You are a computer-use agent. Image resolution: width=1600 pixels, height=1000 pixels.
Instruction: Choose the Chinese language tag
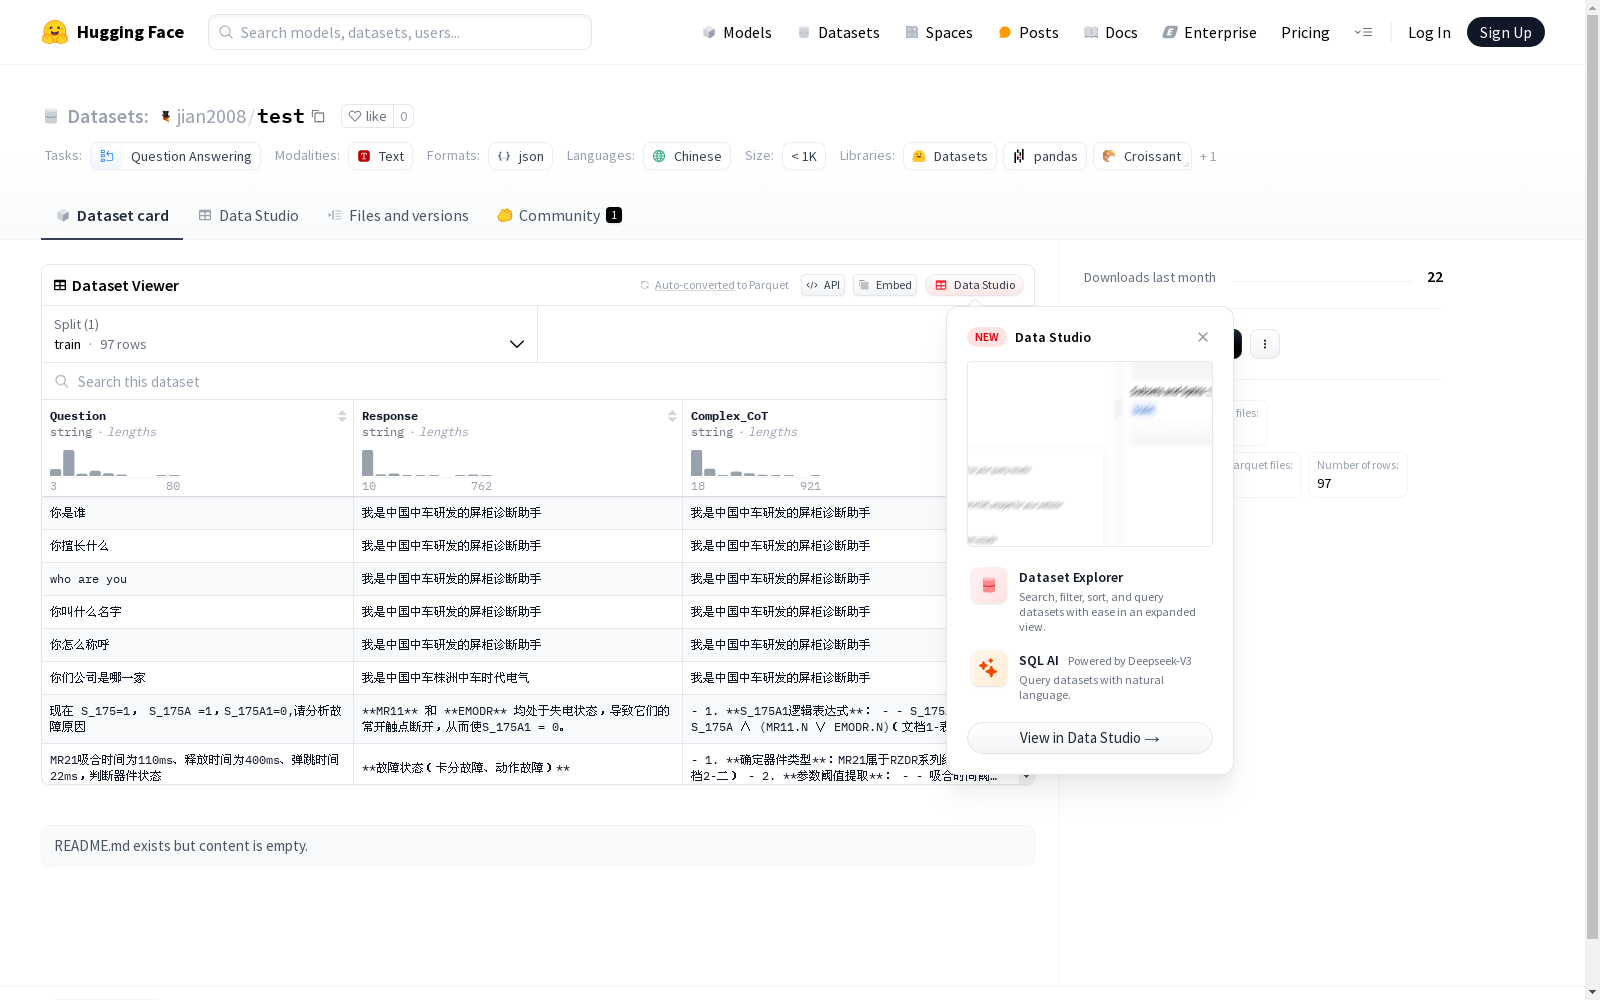pyautogui.click(x=687, y=156)
